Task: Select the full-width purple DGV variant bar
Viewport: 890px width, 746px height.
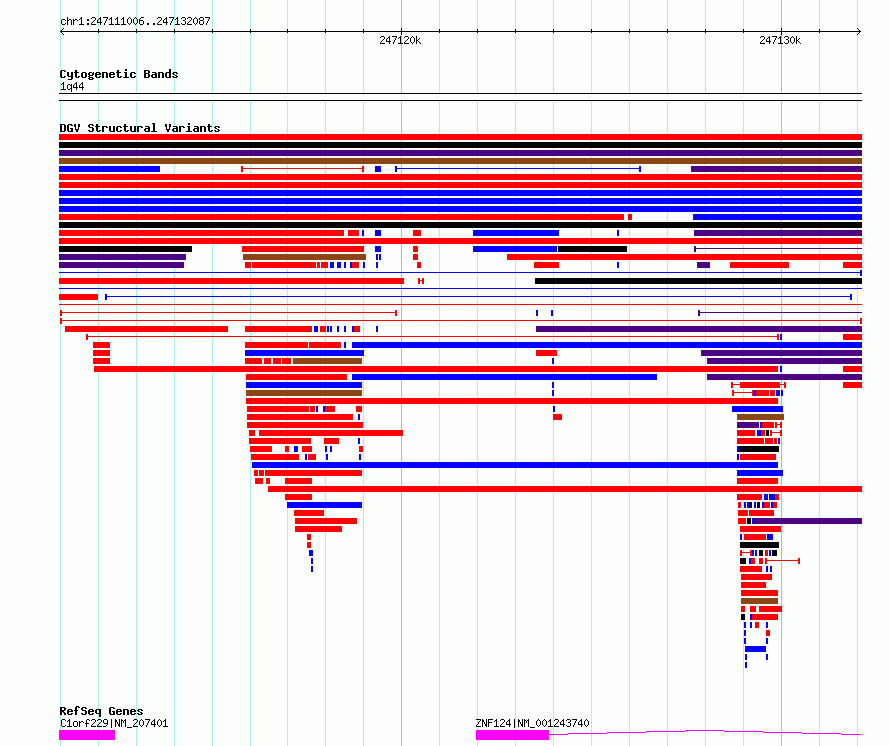Action: [x=460, y=153]
